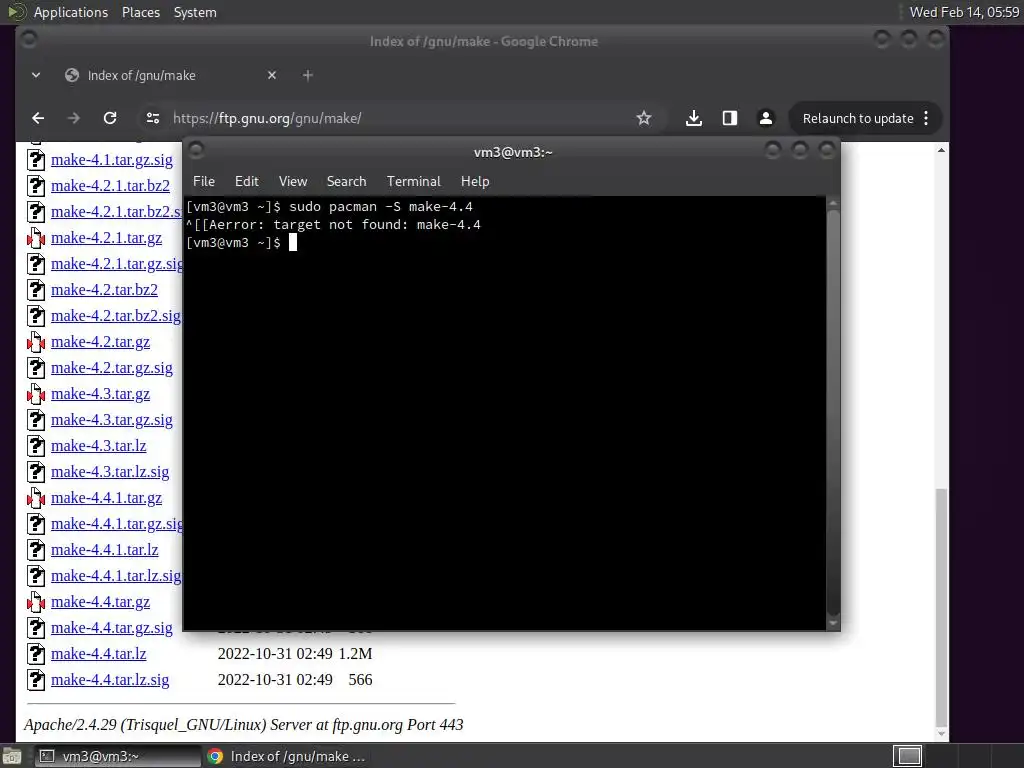The image size is (1024, 768).
Task: Download make-4.3.tar.gz
Action: click(101, 394)
